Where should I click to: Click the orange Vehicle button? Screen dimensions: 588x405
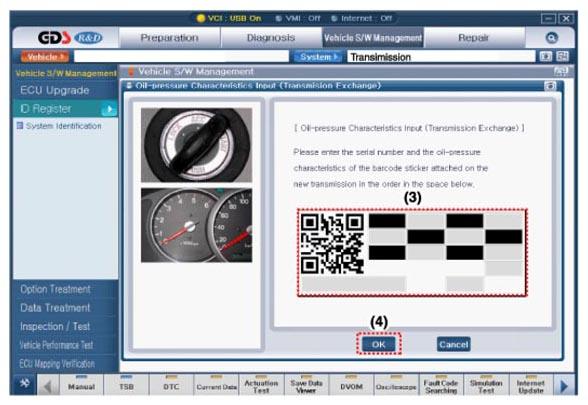click(x=45, y=57)
